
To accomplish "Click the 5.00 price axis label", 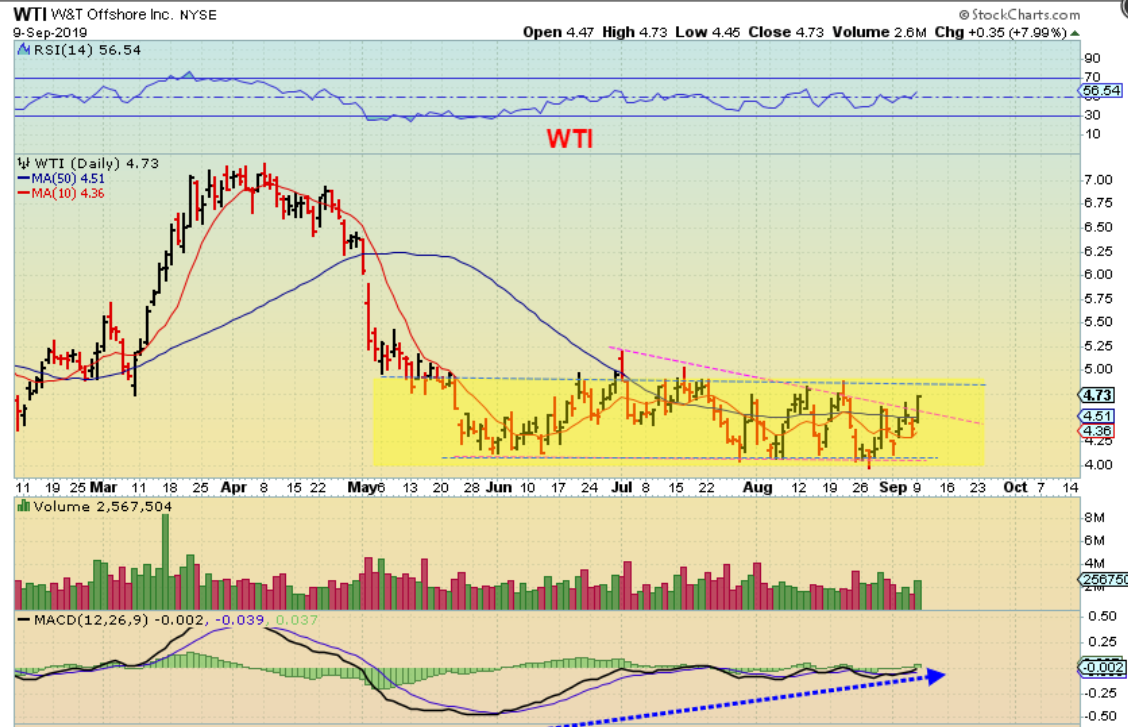I will tap(1098, 370).
